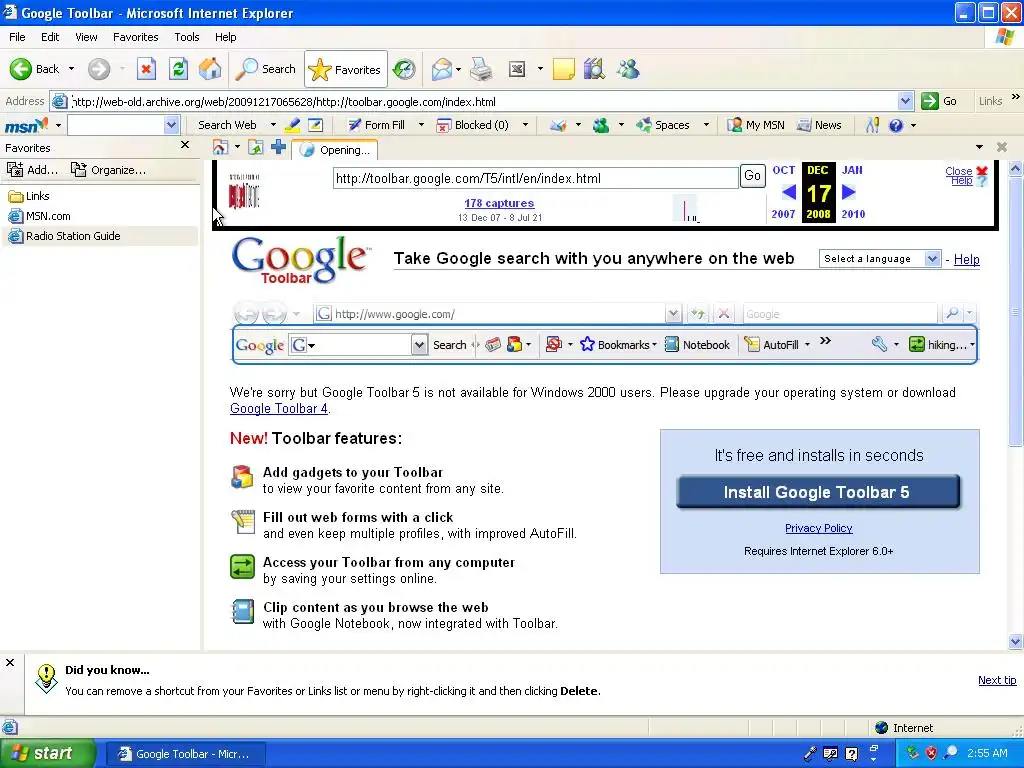1024x768 pixels.
Task: Go to the Home page
Action: pos(210,69)
